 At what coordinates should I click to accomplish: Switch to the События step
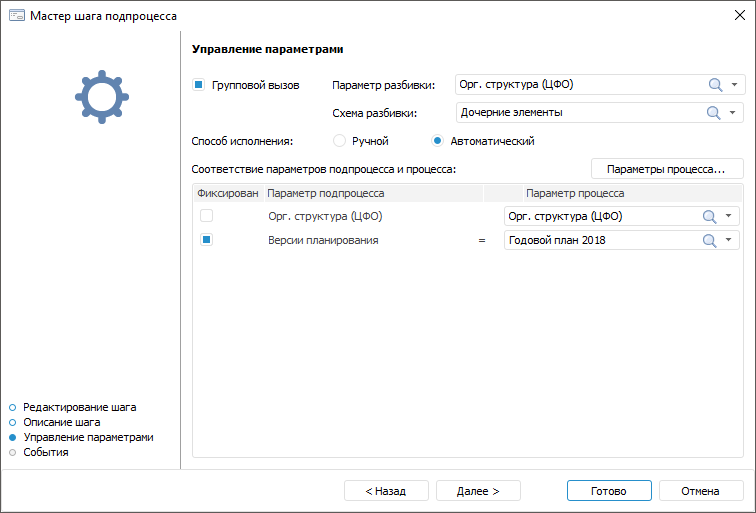pyautogui.click(x=45, y=452)
